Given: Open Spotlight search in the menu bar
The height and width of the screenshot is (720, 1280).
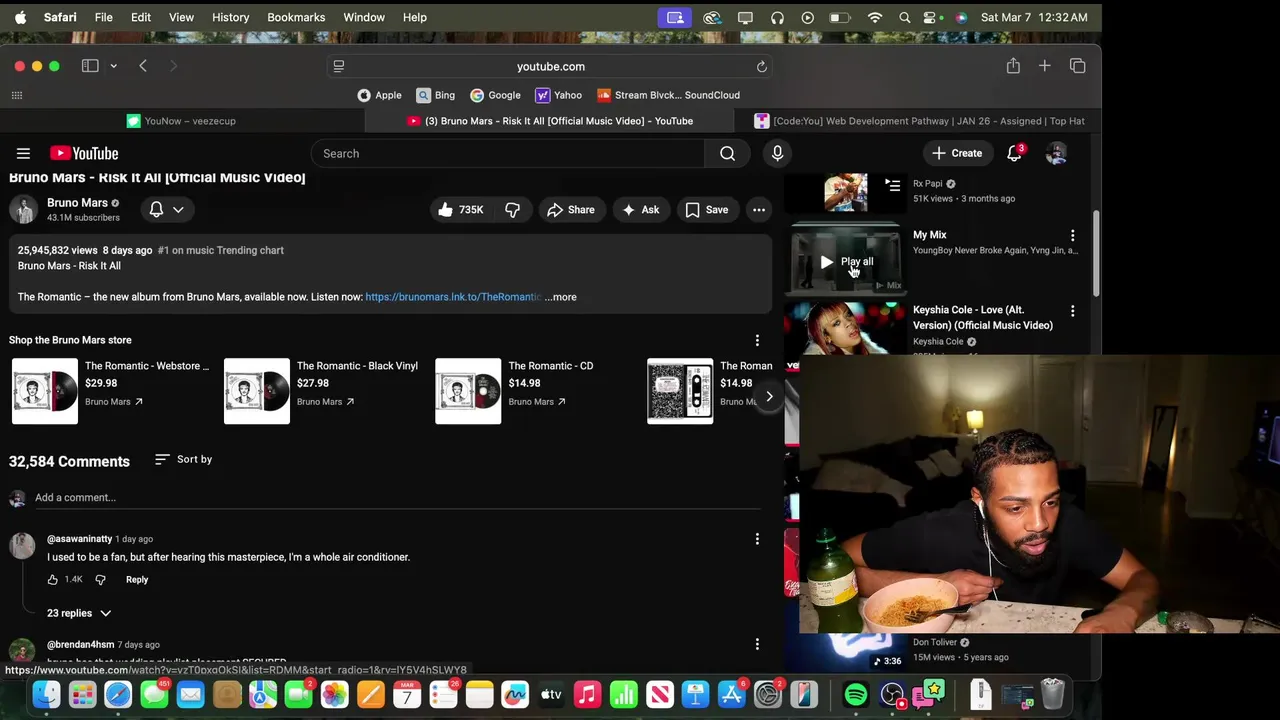Looking at the screenshot, I should click(905, 17).
